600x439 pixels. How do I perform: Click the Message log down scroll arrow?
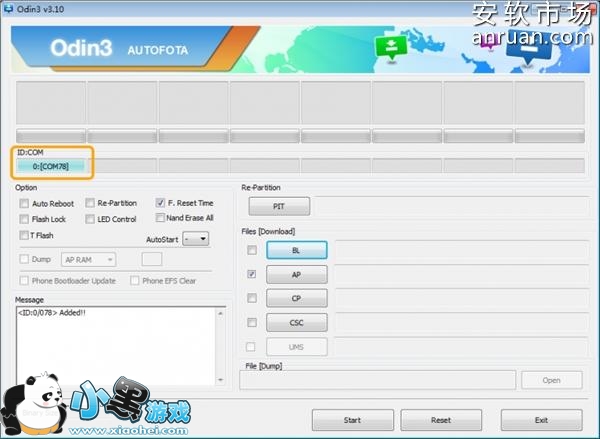[x=220, y=380]
